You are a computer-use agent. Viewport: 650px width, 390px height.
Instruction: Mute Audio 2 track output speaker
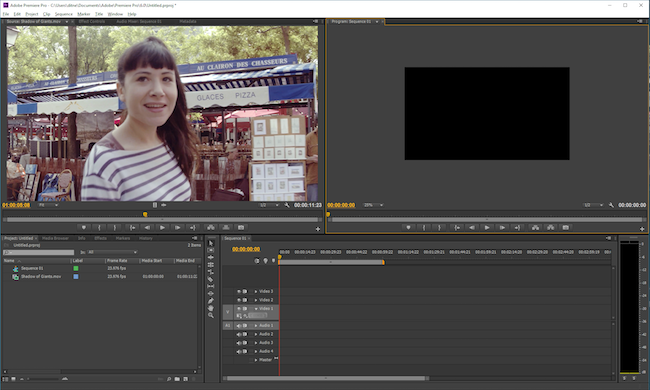click(x=239, y=334)
